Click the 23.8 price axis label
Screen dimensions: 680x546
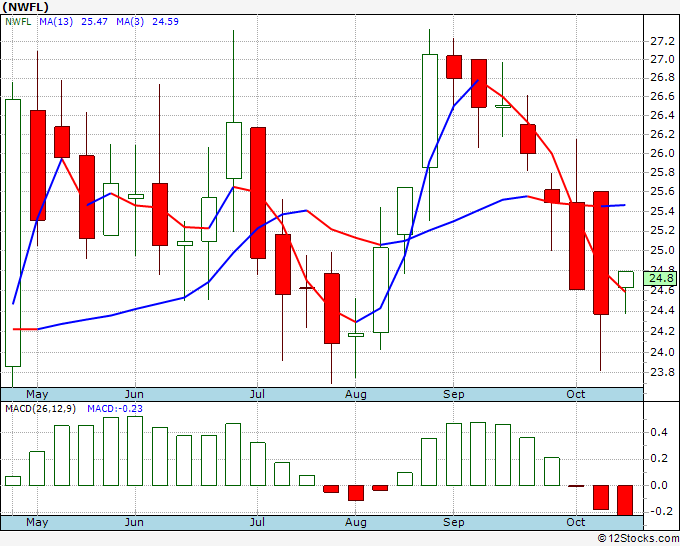pyautogui.click(x=662, y=372)
